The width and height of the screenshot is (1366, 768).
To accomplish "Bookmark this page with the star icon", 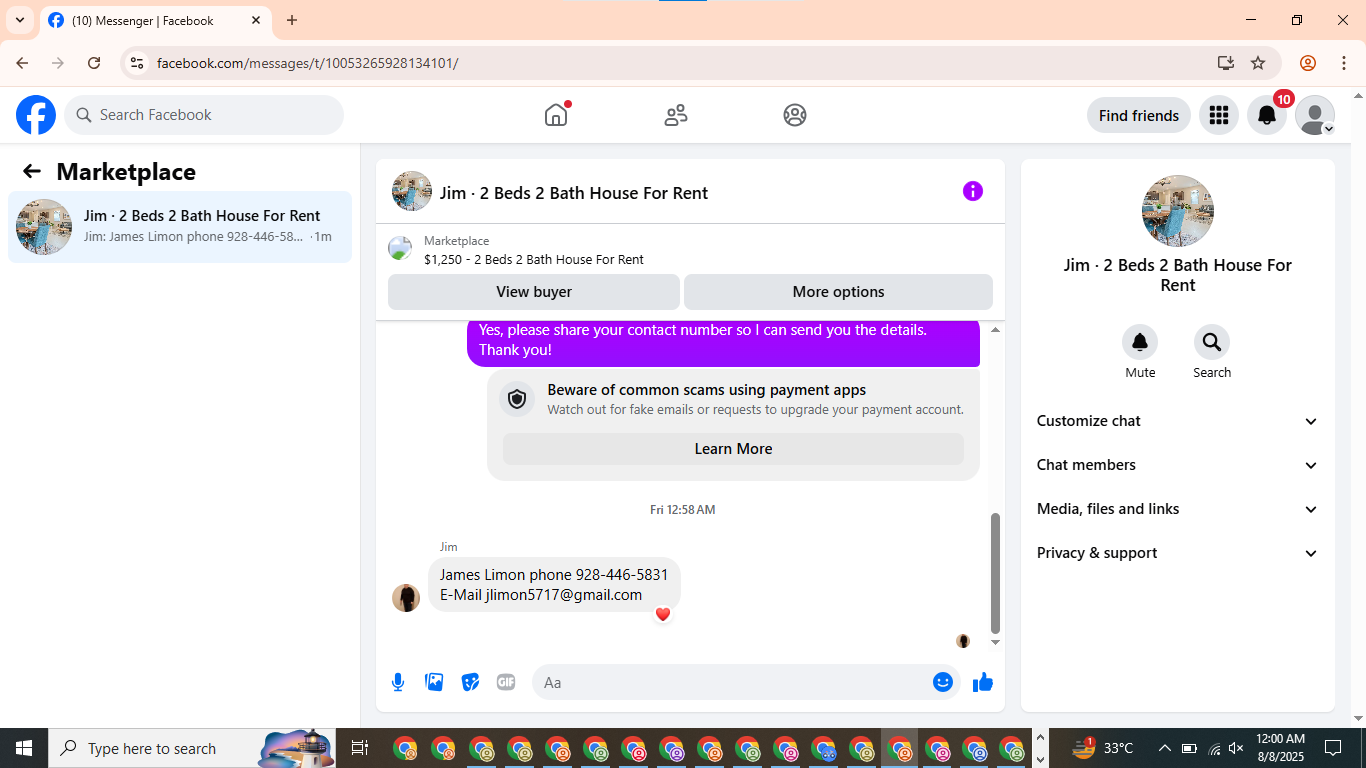I will (1258, 63).
